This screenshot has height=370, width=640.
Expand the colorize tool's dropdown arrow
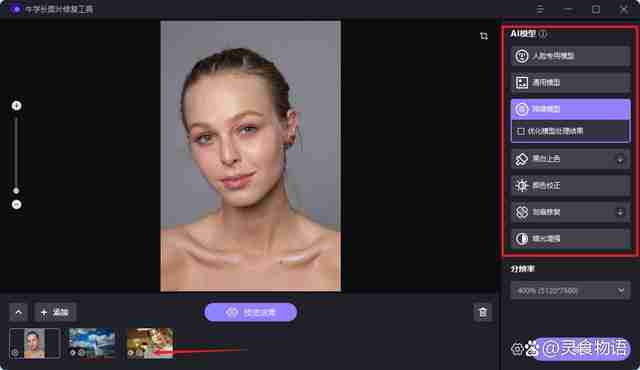(620, 160)
